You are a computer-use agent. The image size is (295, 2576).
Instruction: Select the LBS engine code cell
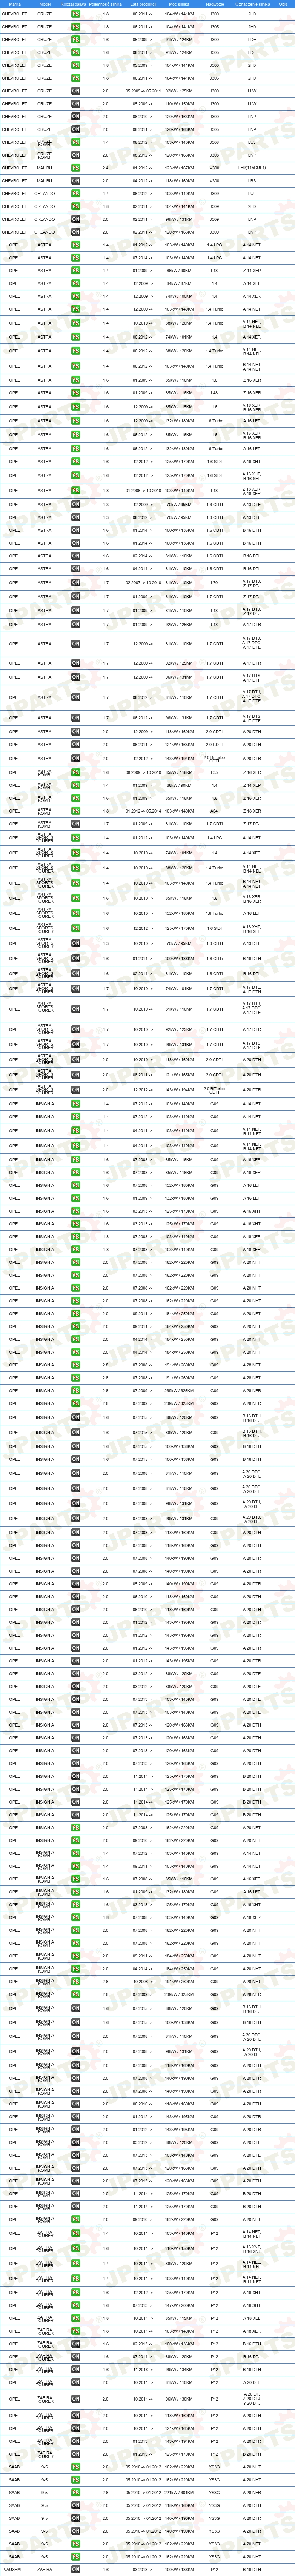pyautogui.click(x=252, y=181)
